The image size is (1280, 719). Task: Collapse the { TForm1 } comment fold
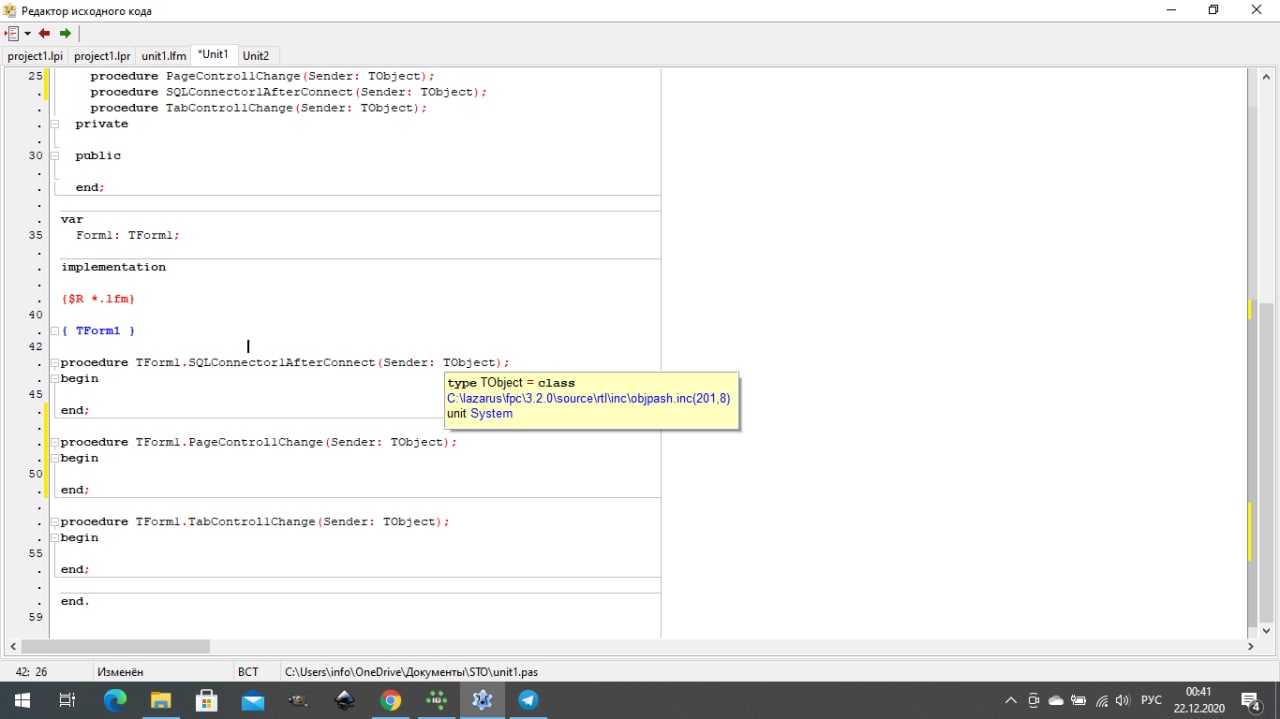tap(54, 331)
